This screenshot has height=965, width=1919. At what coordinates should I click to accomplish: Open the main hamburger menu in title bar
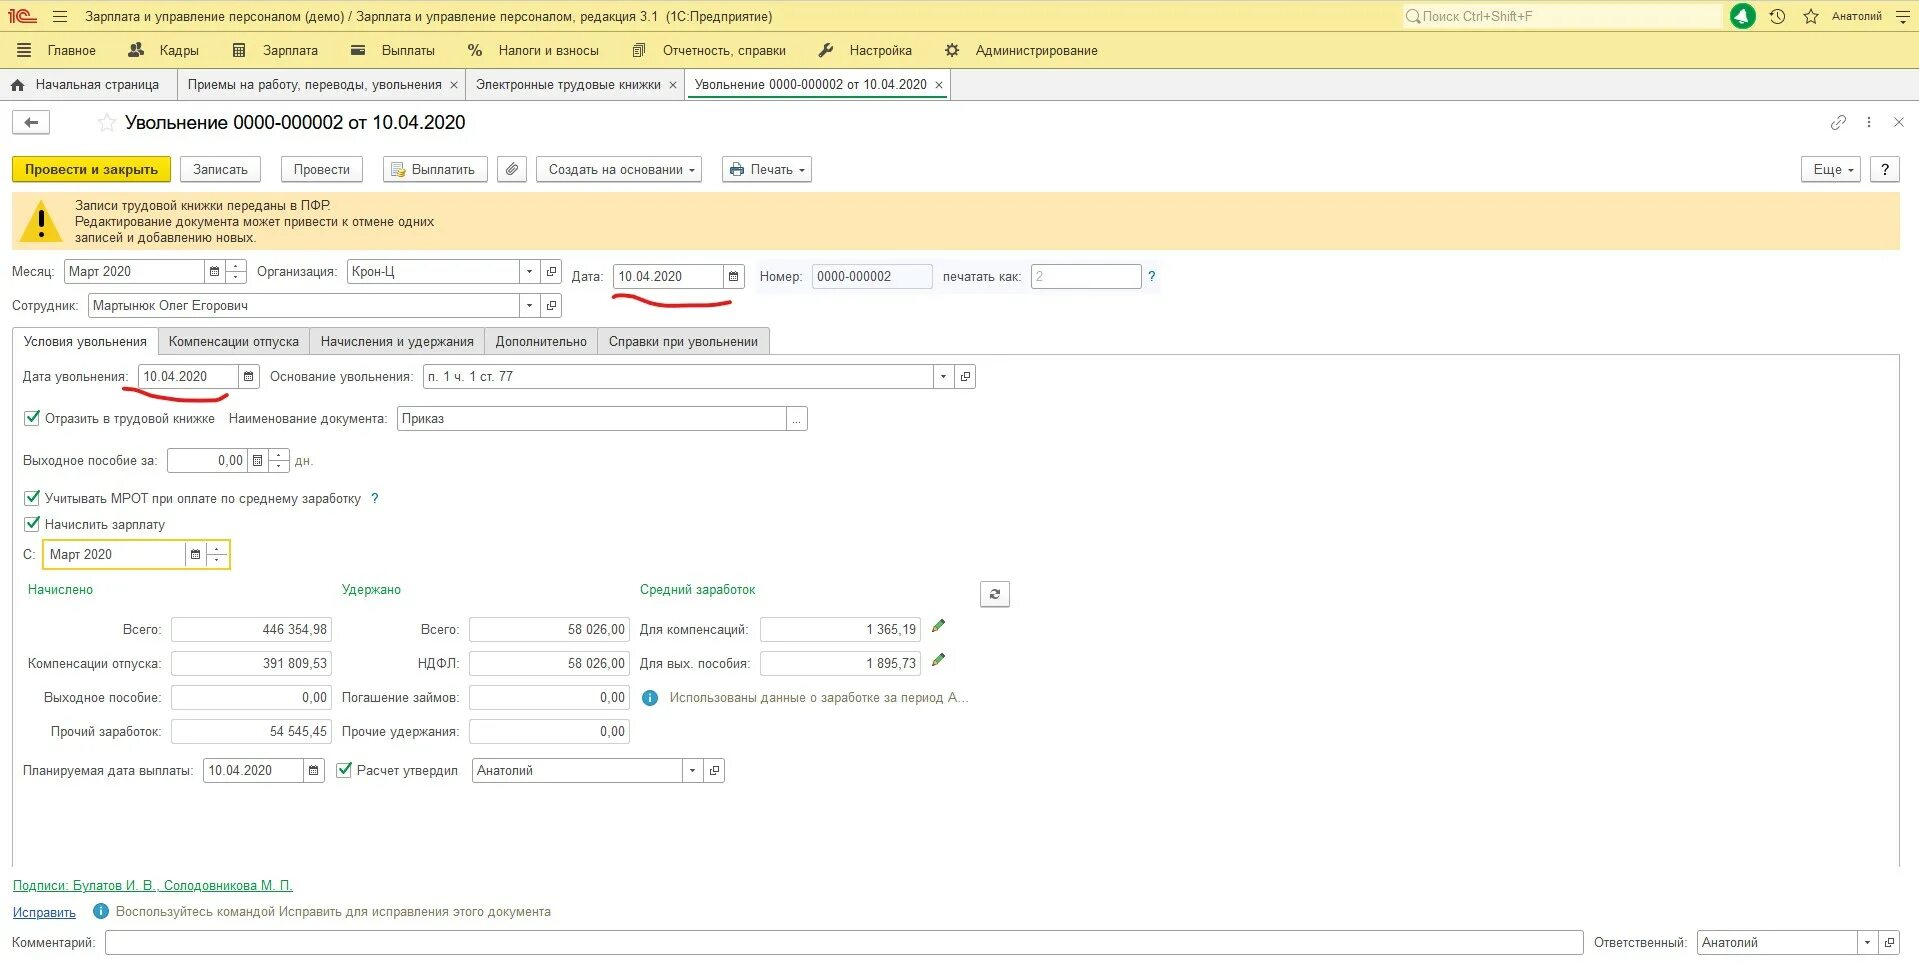tap(60, 17)
